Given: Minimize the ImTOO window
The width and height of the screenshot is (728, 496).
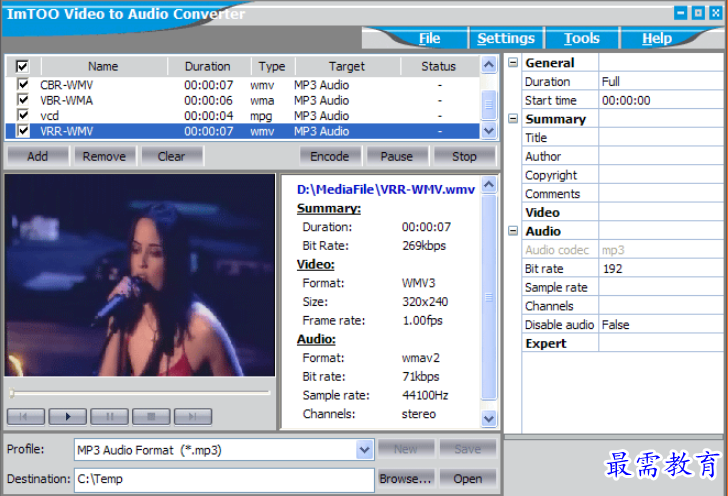Looking at the screenshot, I should click(x=681, y=13).
